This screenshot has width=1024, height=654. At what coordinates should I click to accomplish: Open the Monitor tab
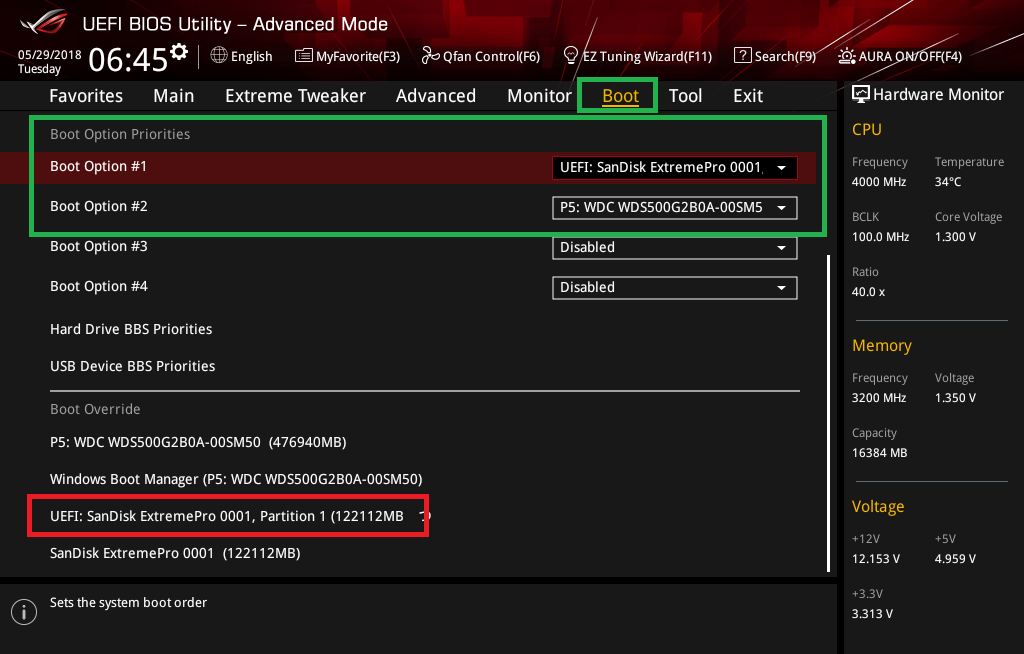pyautogui.click(x=539, y=96)
